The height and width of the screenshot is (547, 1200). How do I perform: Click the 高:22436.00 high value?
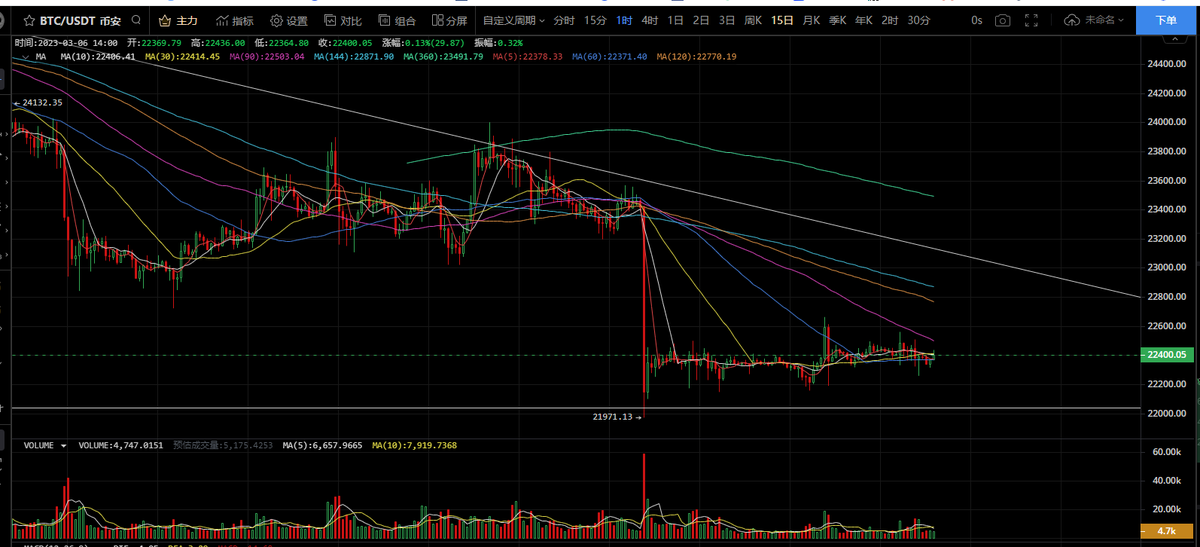click(217, 43)
